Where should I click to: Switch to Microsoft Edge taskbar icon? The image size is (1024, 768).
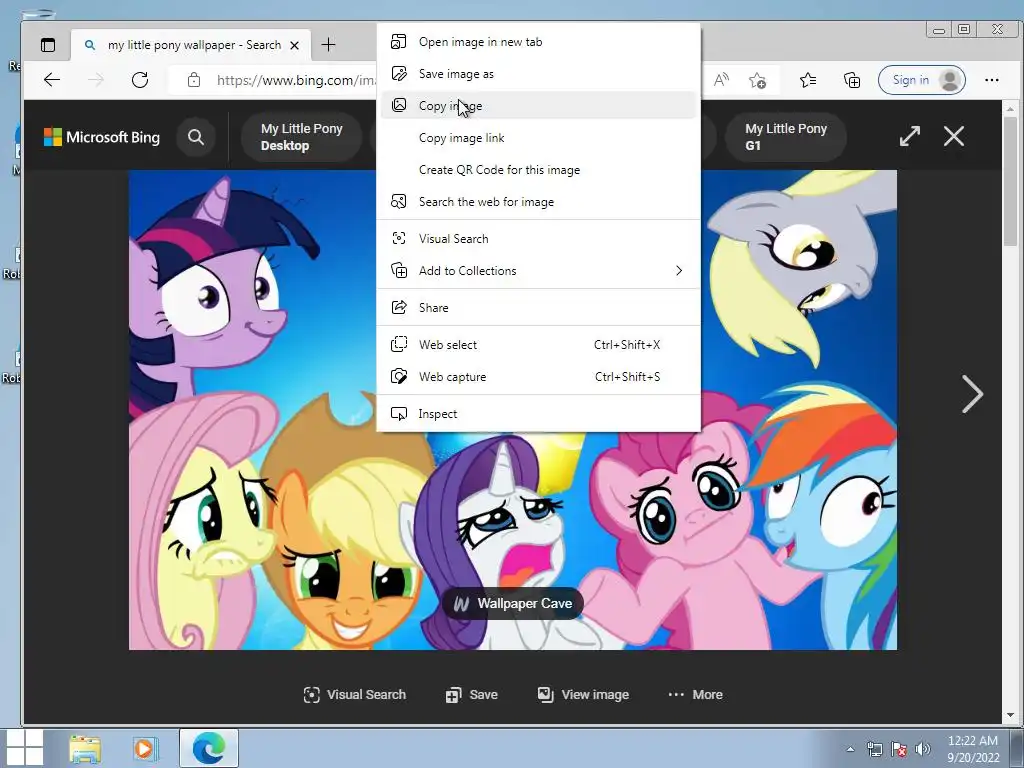(209, 748)
